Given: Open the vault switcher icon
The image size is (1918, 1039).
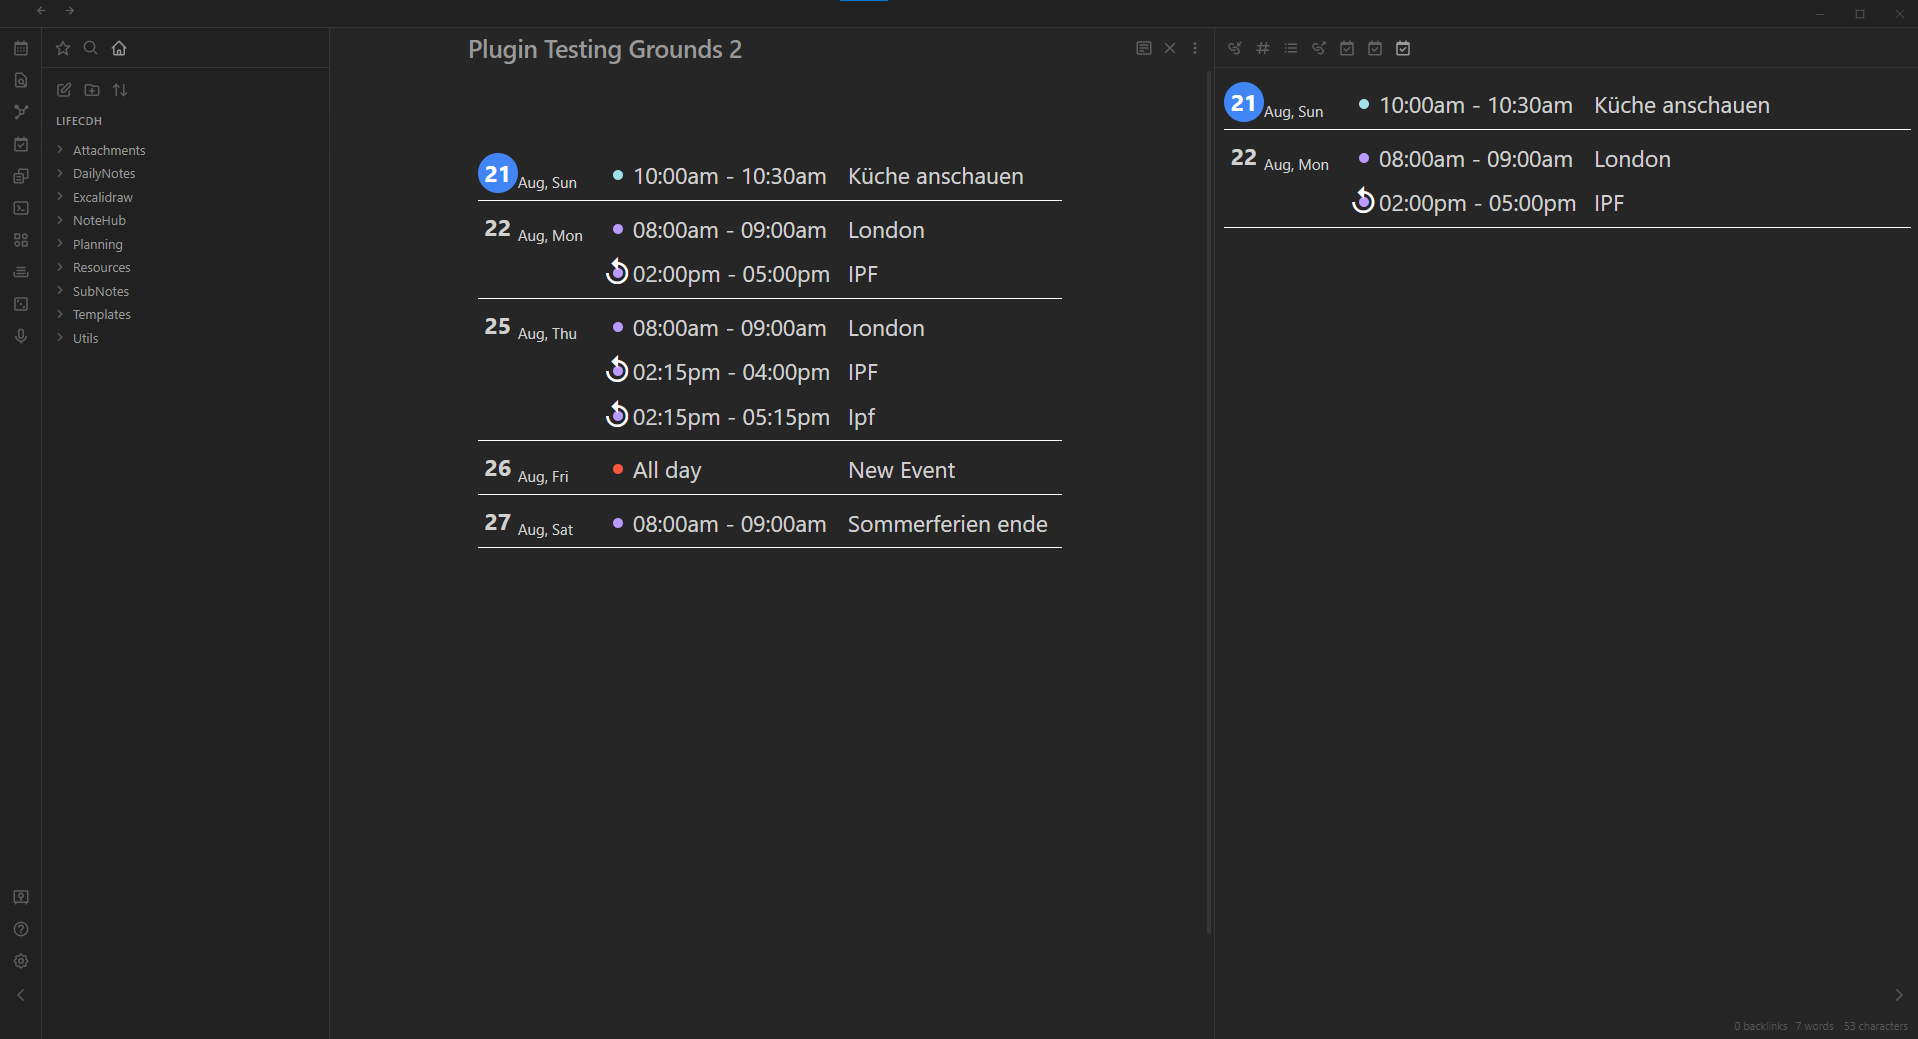Looking at the screenshot, I should click(x=21, y=897).
